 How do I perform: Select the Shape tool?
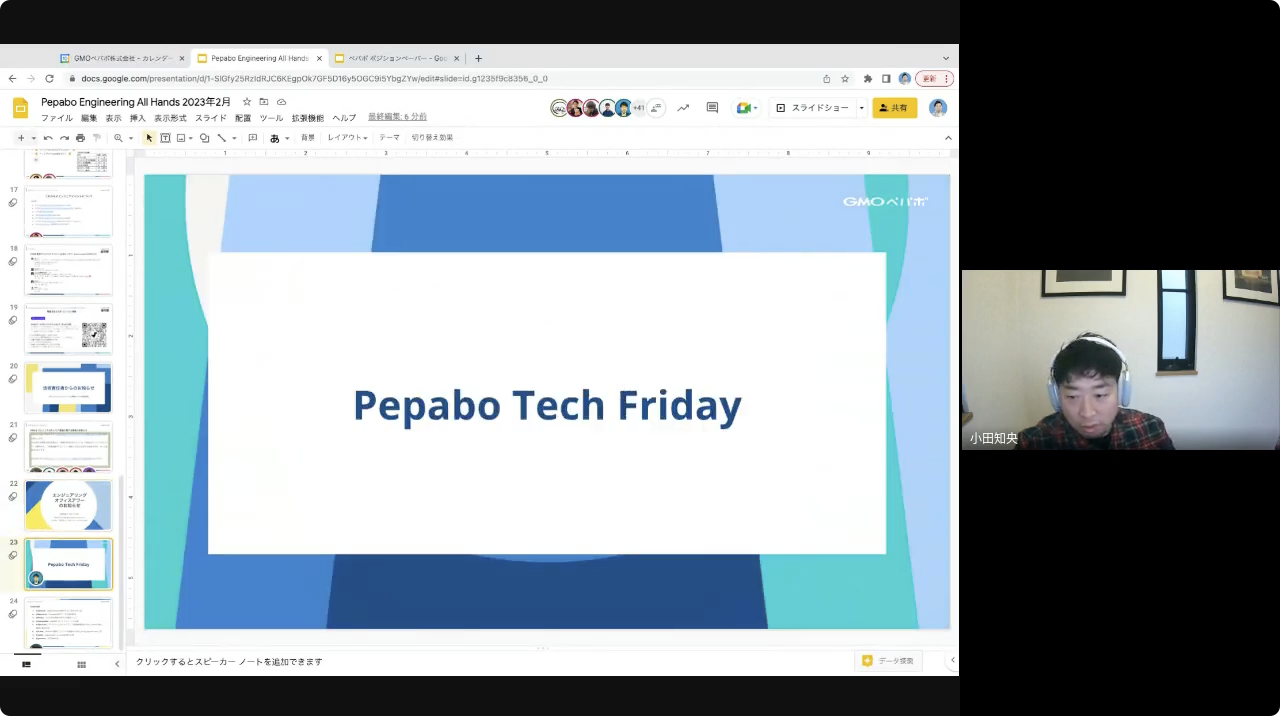[x=204, y=138]
